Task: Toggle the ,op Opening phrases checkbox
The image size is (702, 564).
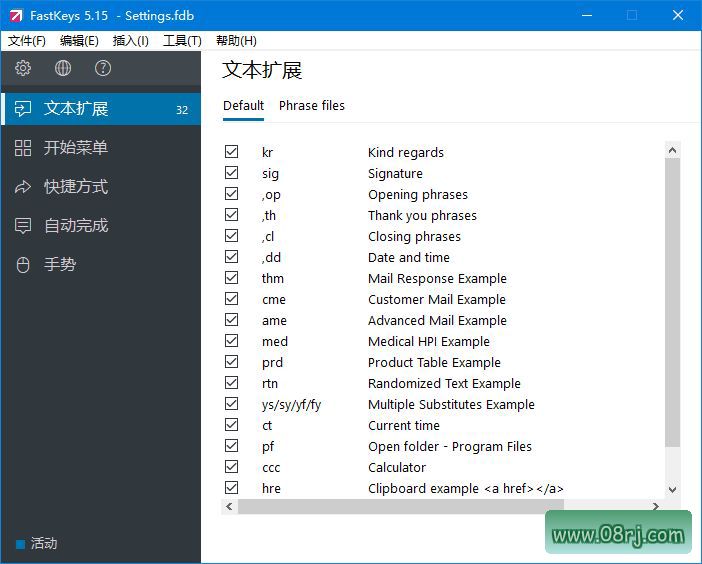Action: pos(231,194)
